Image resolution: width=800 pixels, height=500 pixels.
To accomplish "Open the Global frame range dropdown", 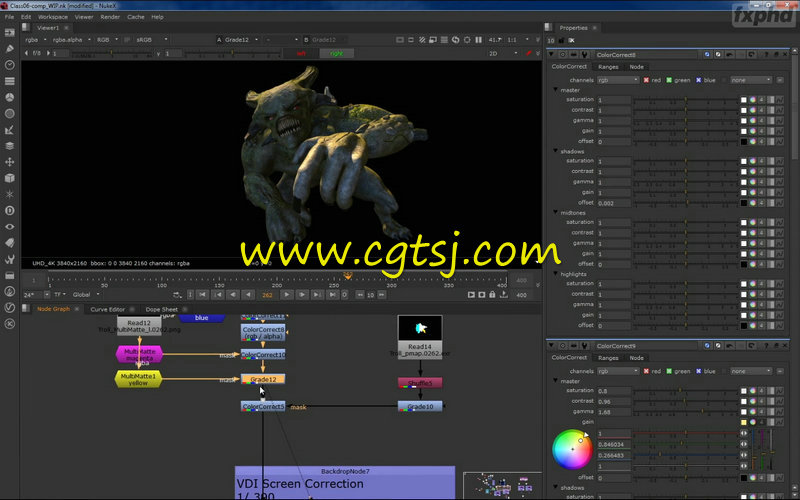I will click(x=86, y=294).
